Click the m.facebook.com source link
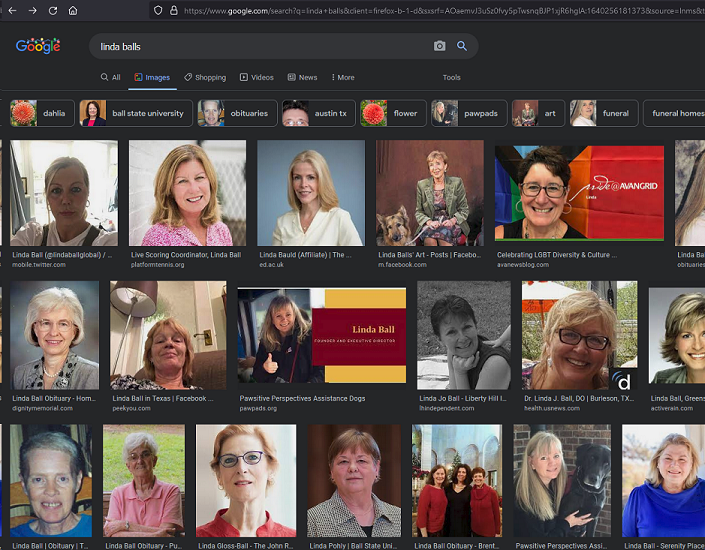Screen dimensions: 705x550 [402, 264]
